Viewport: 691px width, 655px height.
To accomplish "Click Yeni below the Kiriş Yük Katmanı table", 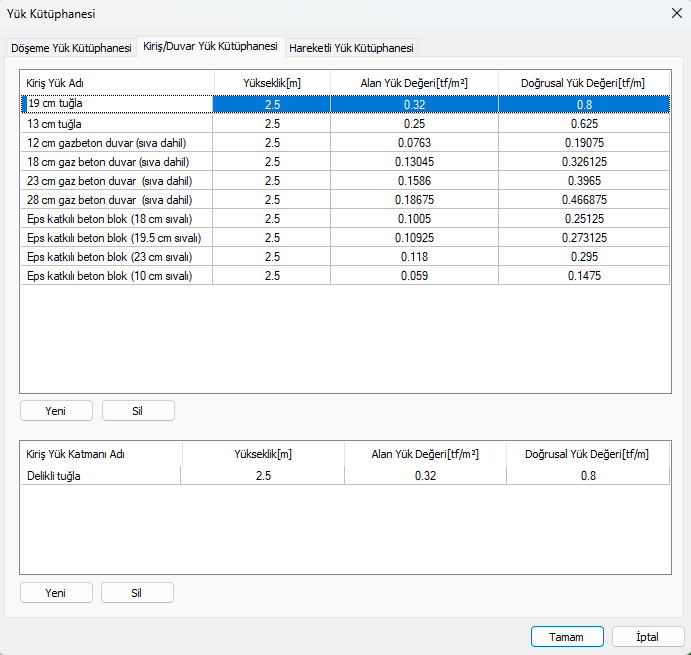I will (x=56, y=593).
